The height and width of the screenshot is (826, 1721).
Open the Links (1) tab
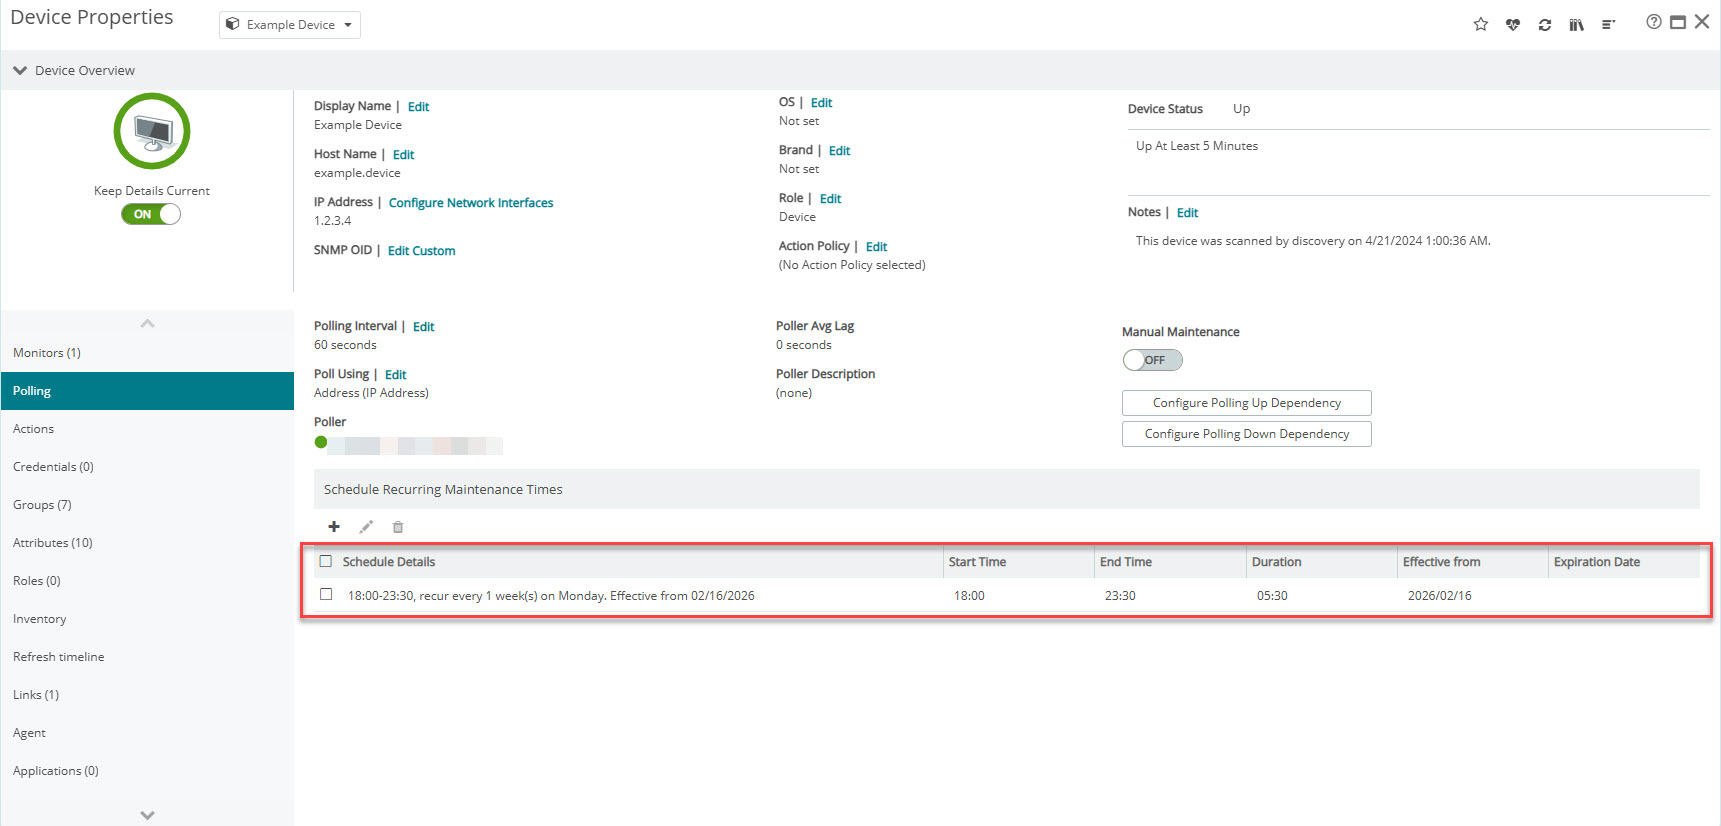(x=147, y=695)
